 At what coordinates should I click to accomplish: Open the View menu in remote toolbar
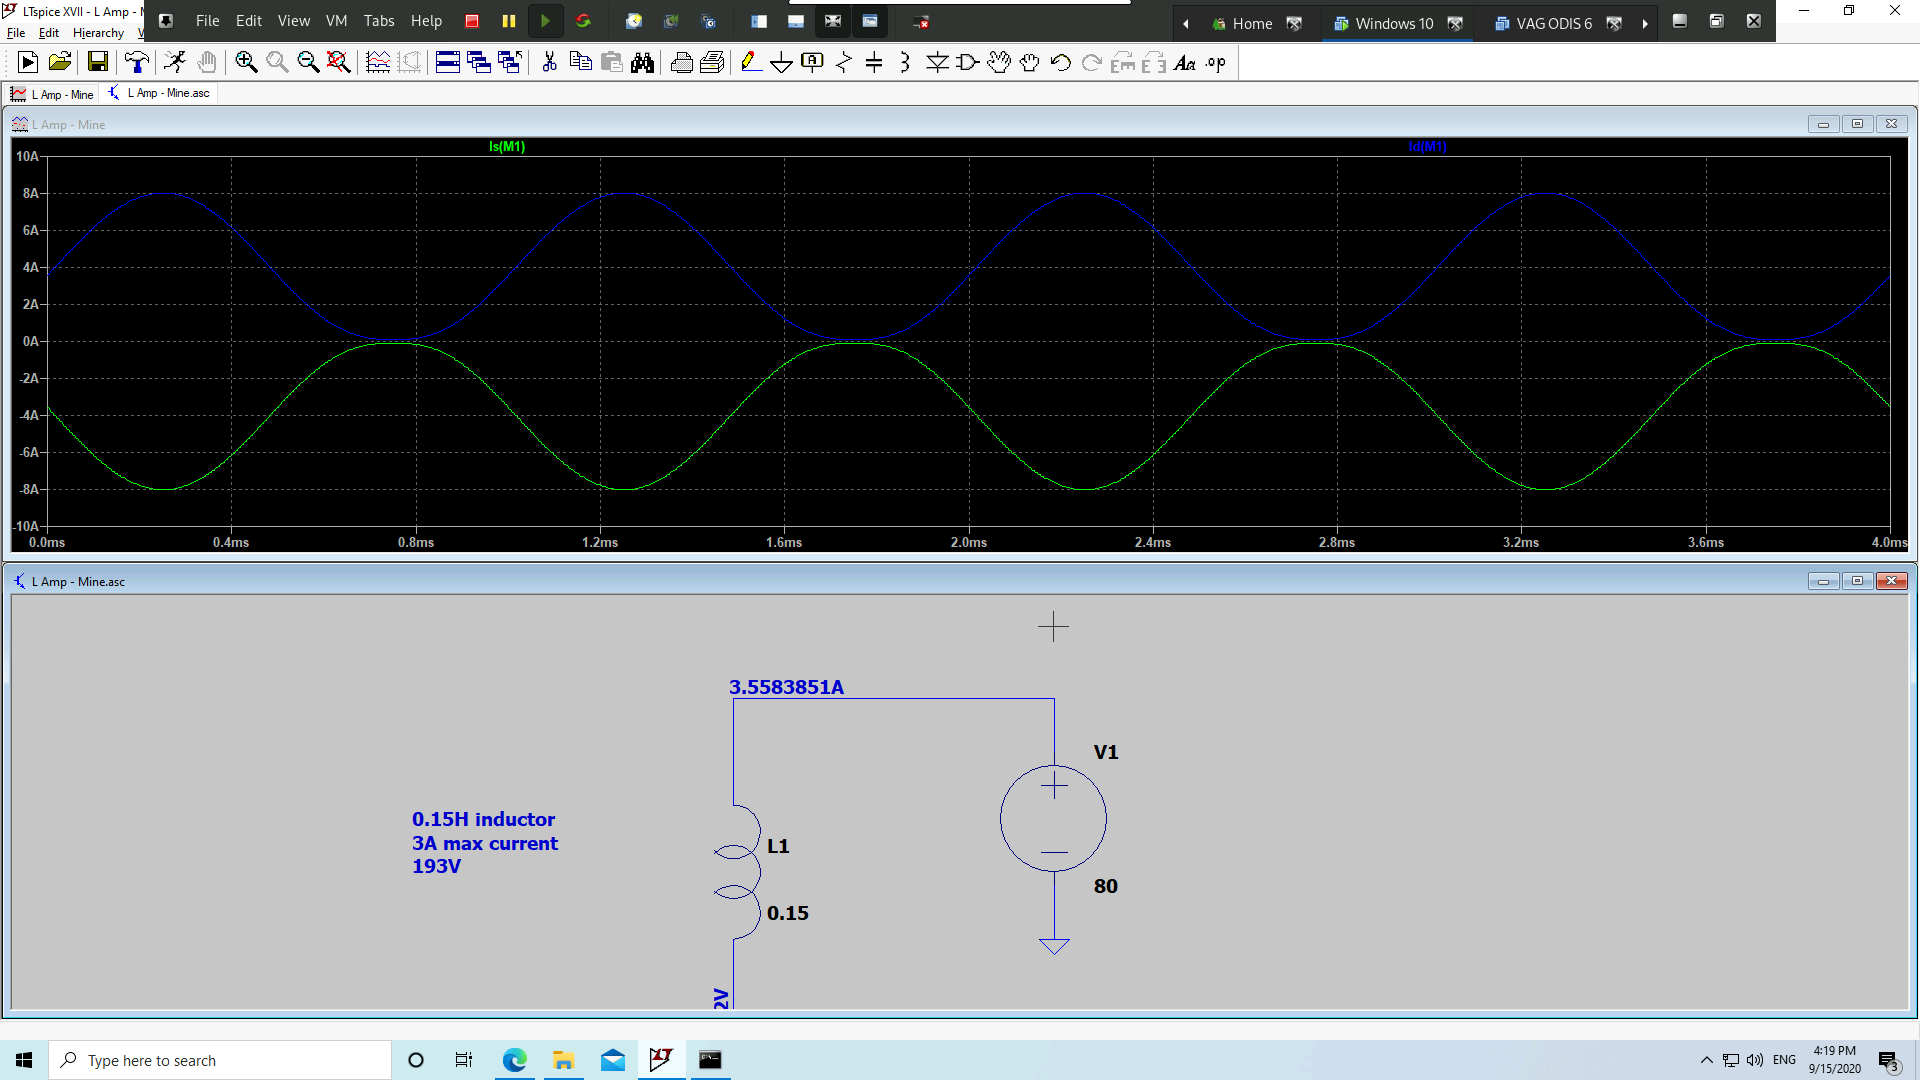tap(294, 21)
